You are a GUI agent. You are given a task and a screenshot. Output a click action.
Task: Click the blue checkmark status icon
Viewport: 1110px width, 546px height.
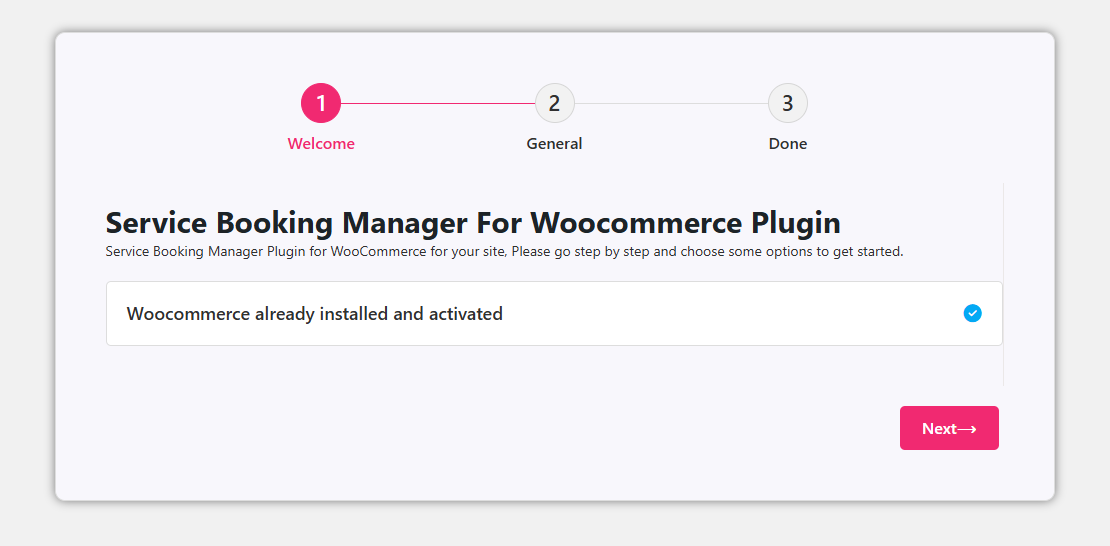(x=973, y=314)
